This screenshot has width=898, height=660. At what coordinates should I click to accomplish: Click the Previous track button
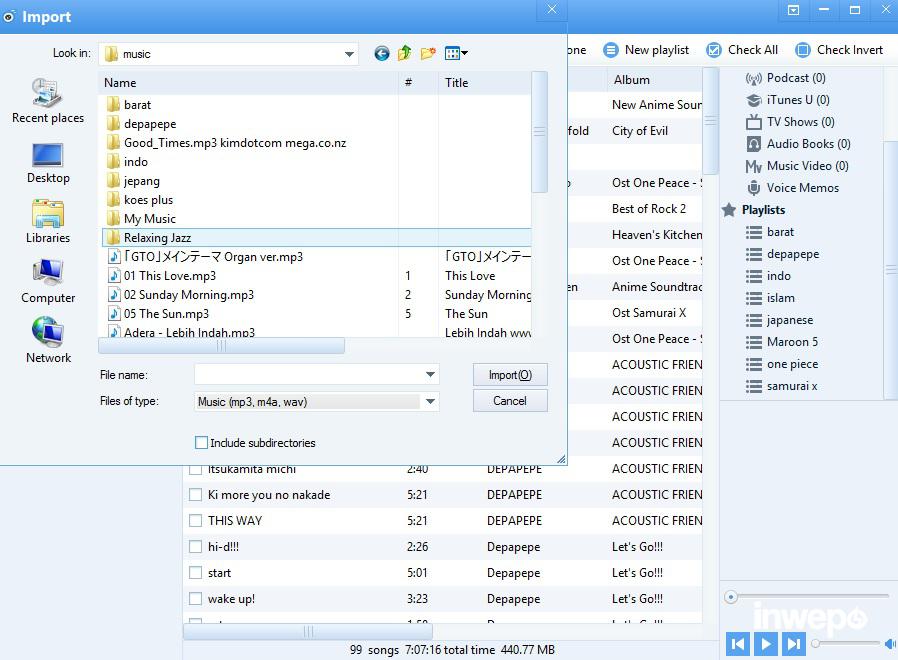(x=737, y=644)
